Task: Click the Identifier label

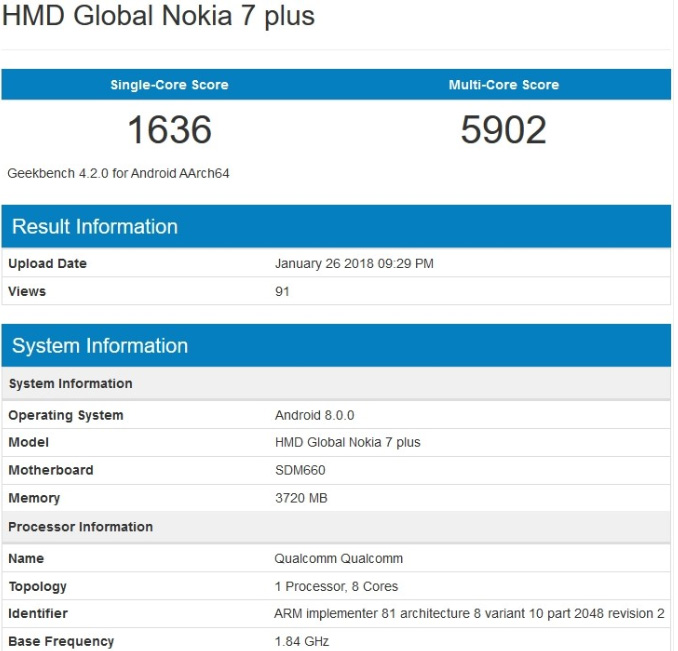Action: (x=38, y=613)
